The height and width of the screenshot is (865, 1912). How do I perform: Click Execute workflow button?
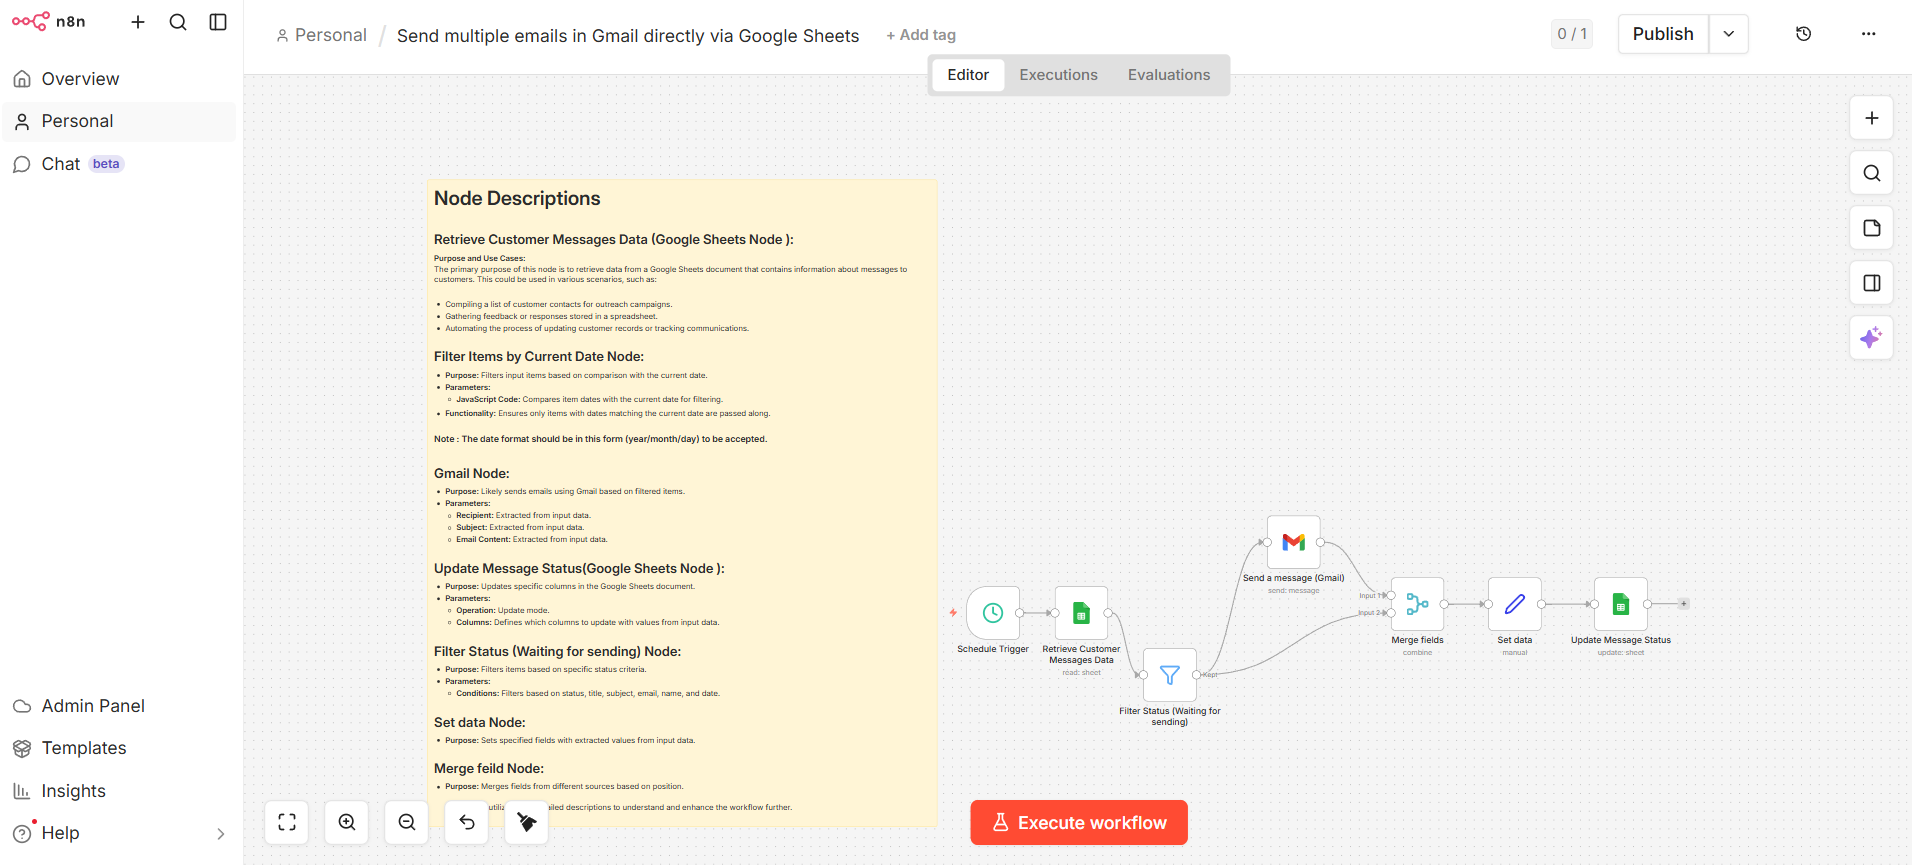coord(1079,822)
